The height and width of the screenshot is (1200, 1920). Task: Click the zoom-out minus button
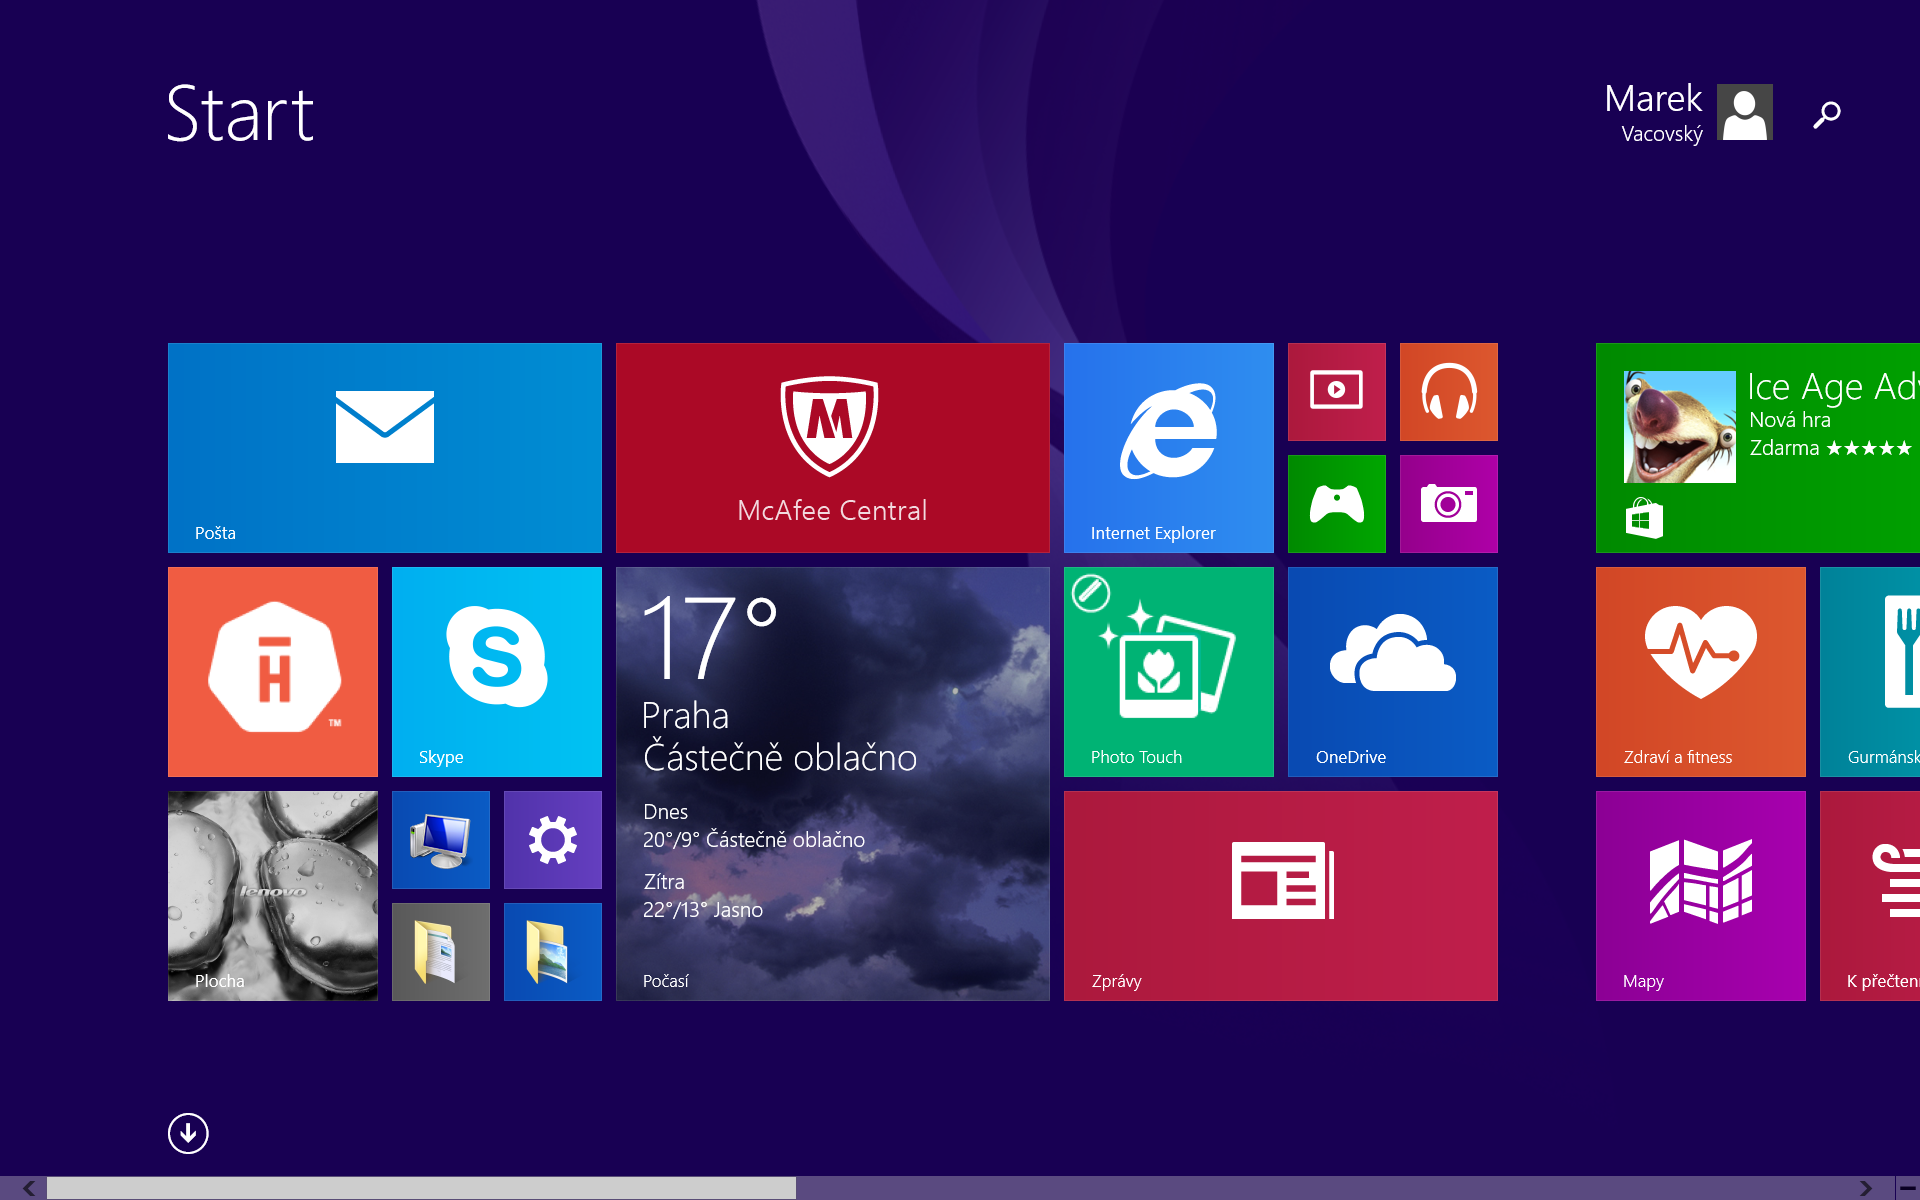click(x=1908, y=1188)
